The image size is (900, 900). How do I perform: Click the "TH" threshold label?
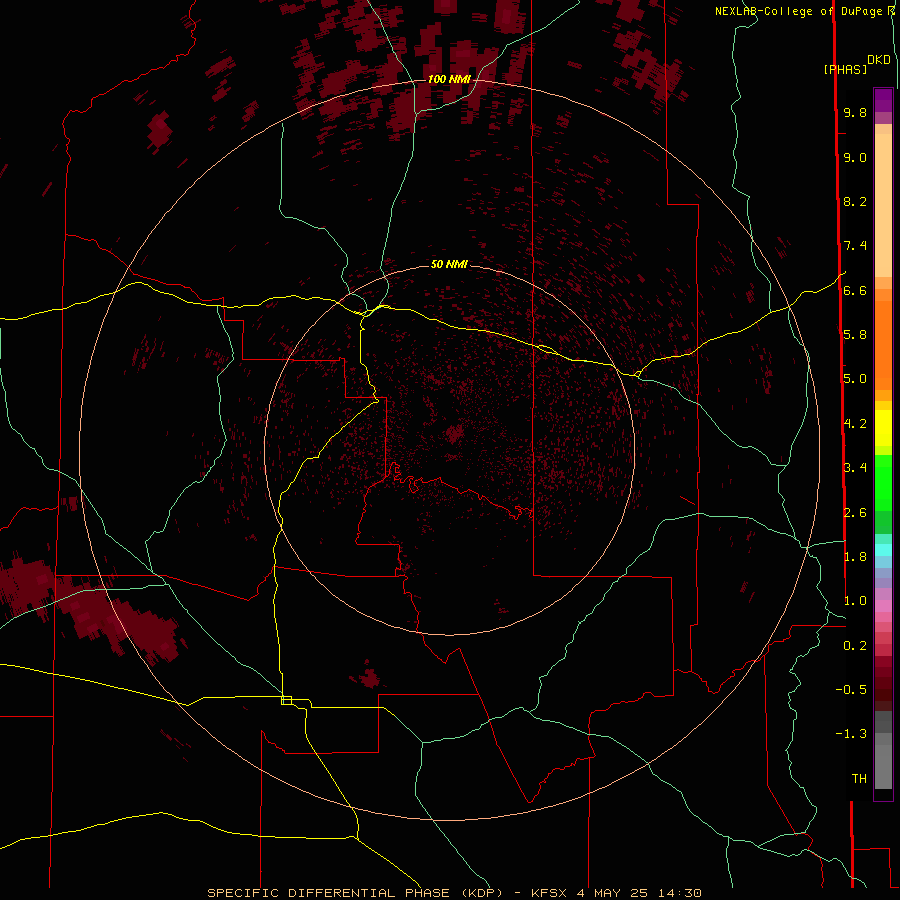859,779
